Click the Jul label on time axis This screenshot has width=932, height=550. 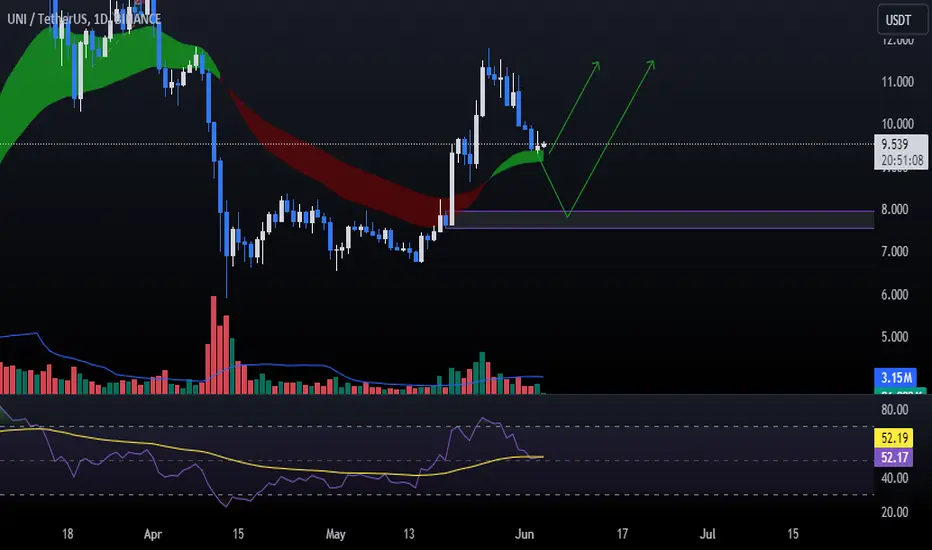(x=707, y=534)
